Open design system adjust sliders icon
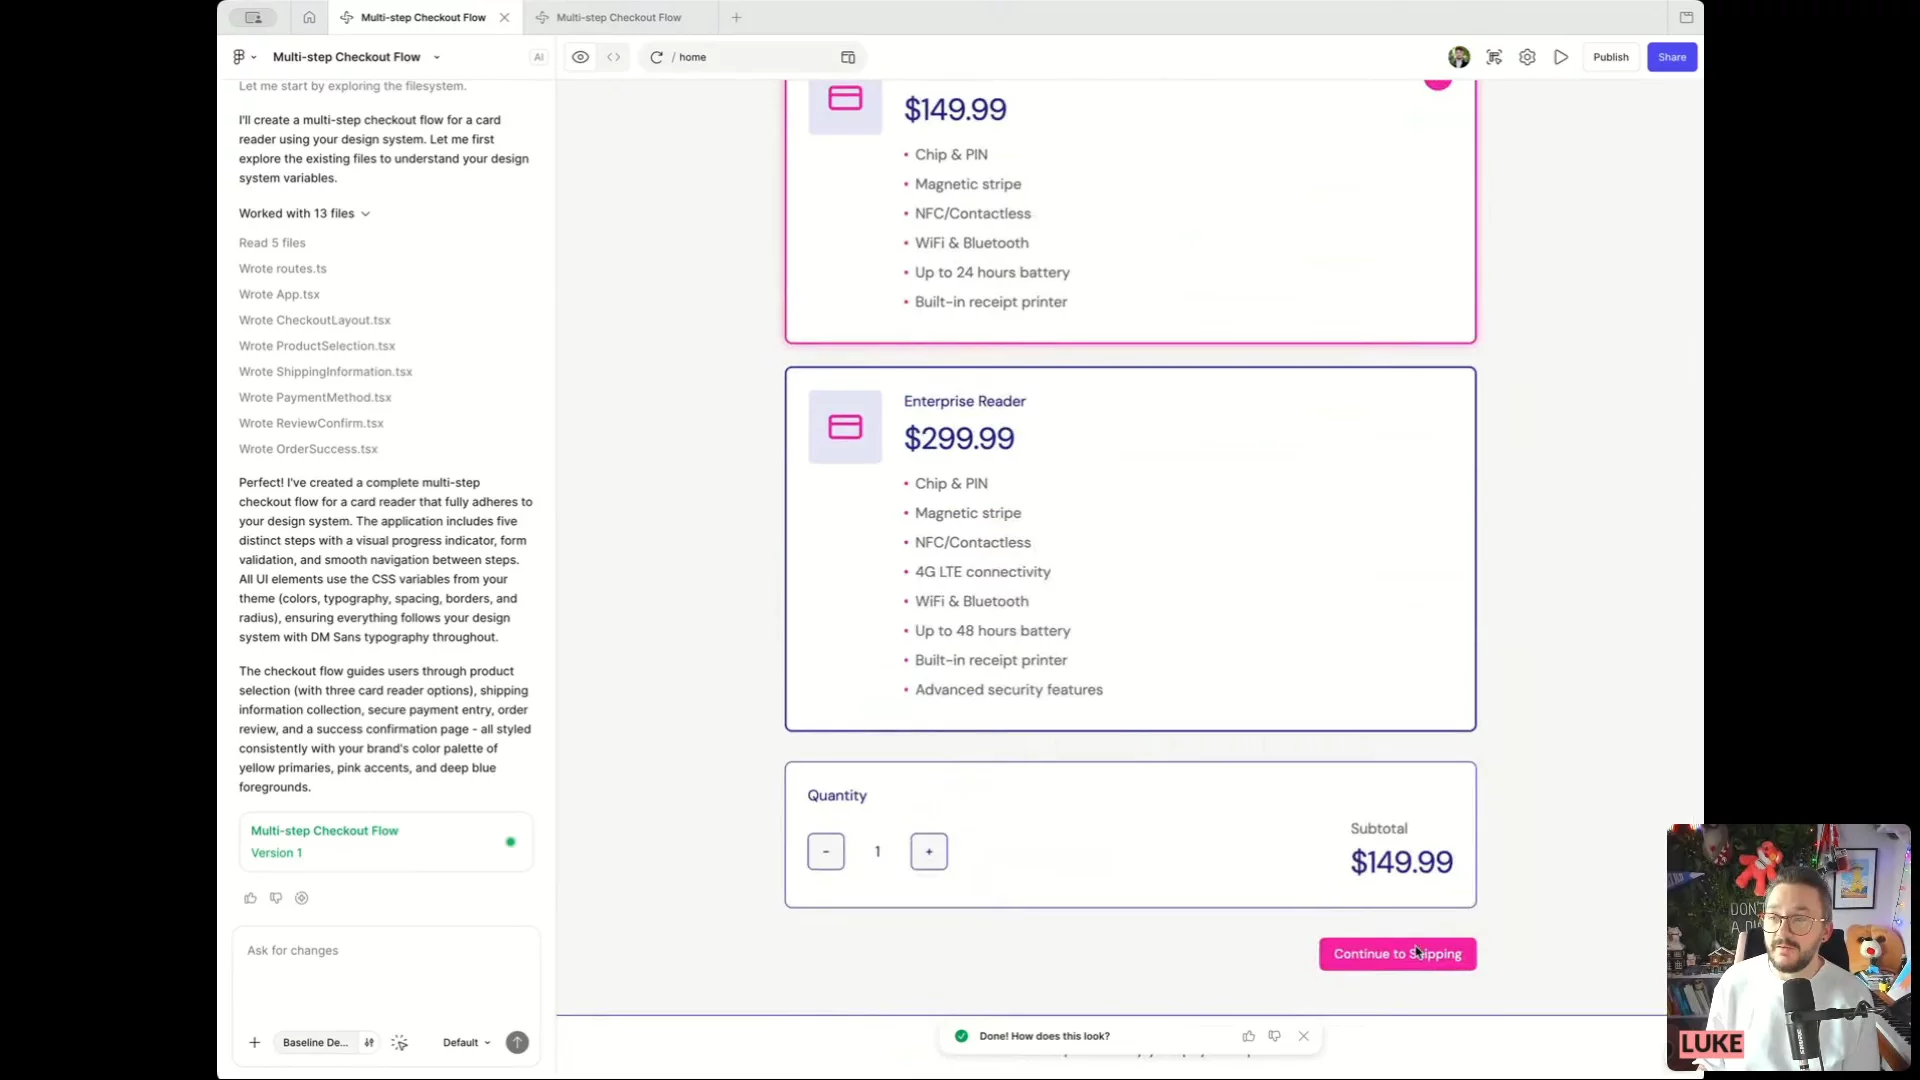Screen dimensions: 1920x1080 pyautogui.click(x=369, y=1043)
